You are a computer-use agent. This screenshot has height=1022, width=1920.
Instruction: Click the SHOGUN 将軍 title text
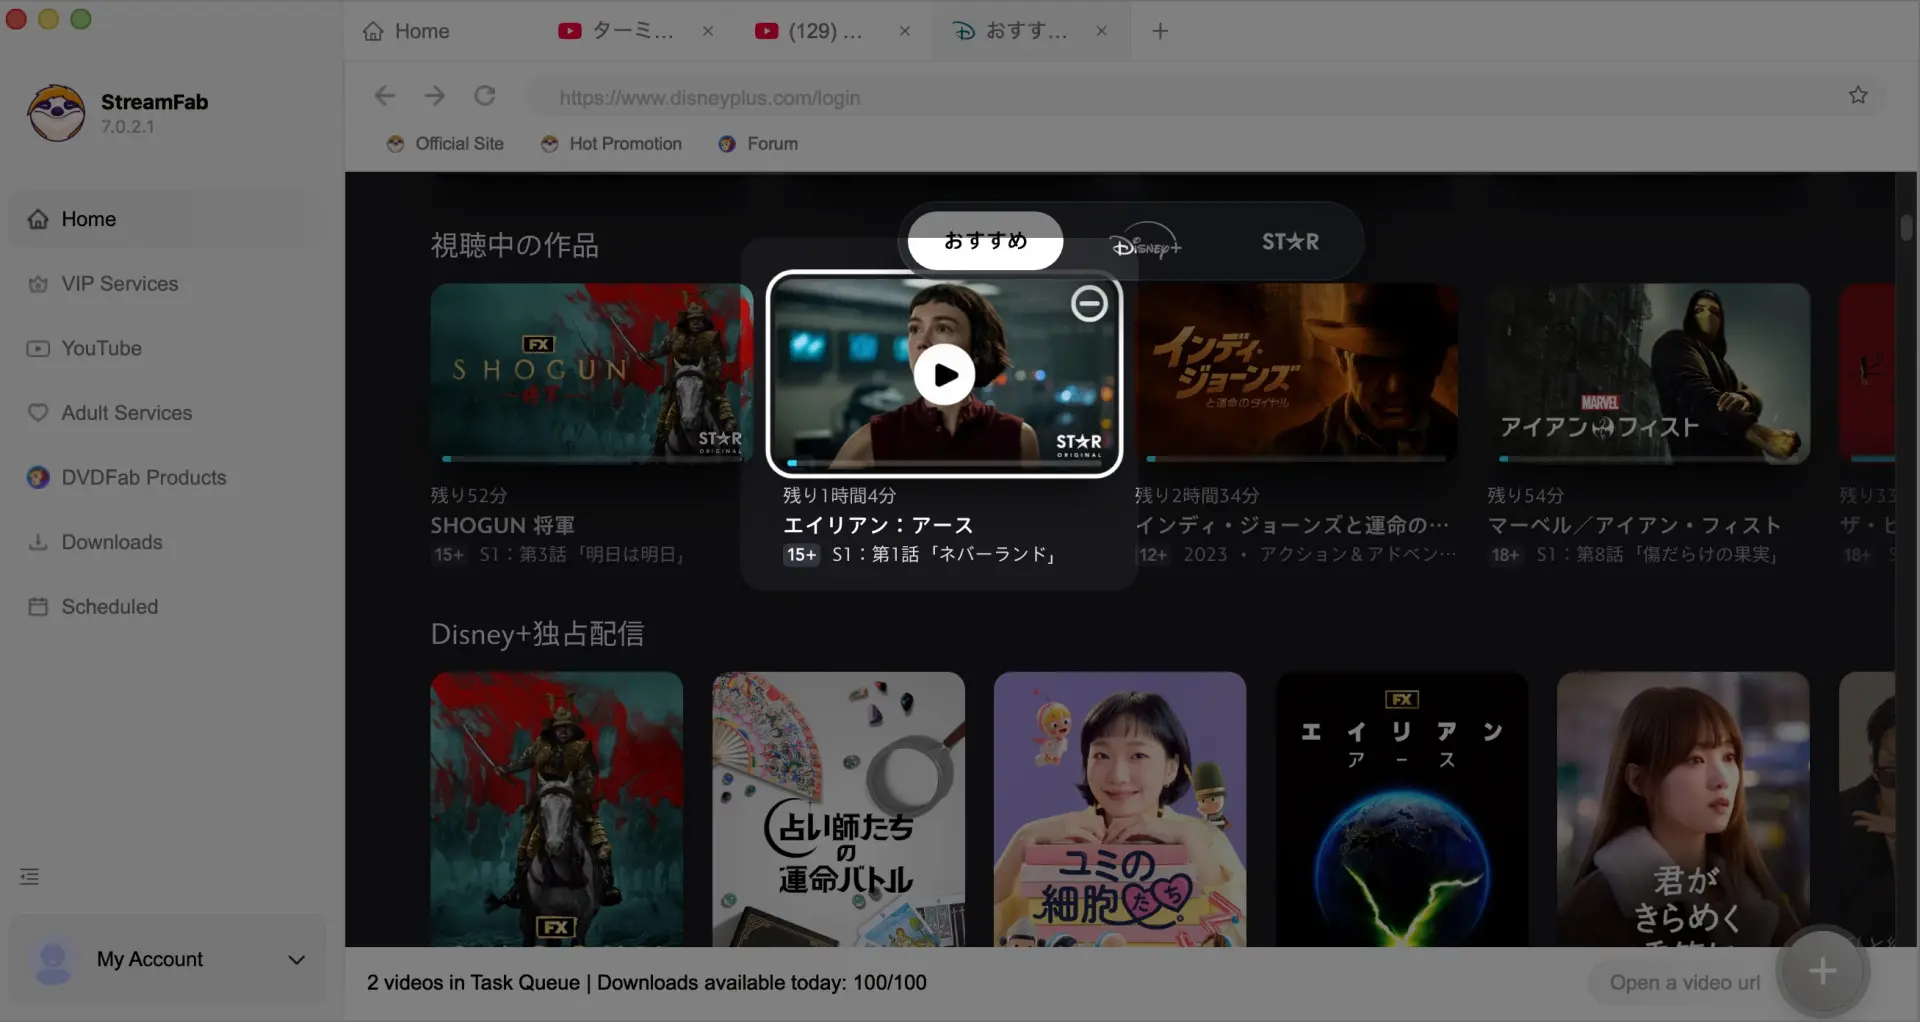pos(503,525)
